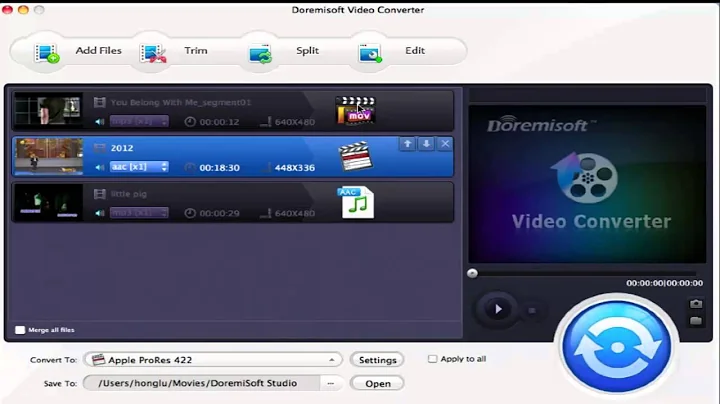Click You Belong With Me_segment01 title
Image resolution: width=720 pixels, height=404 pixels.
[180, 102]
